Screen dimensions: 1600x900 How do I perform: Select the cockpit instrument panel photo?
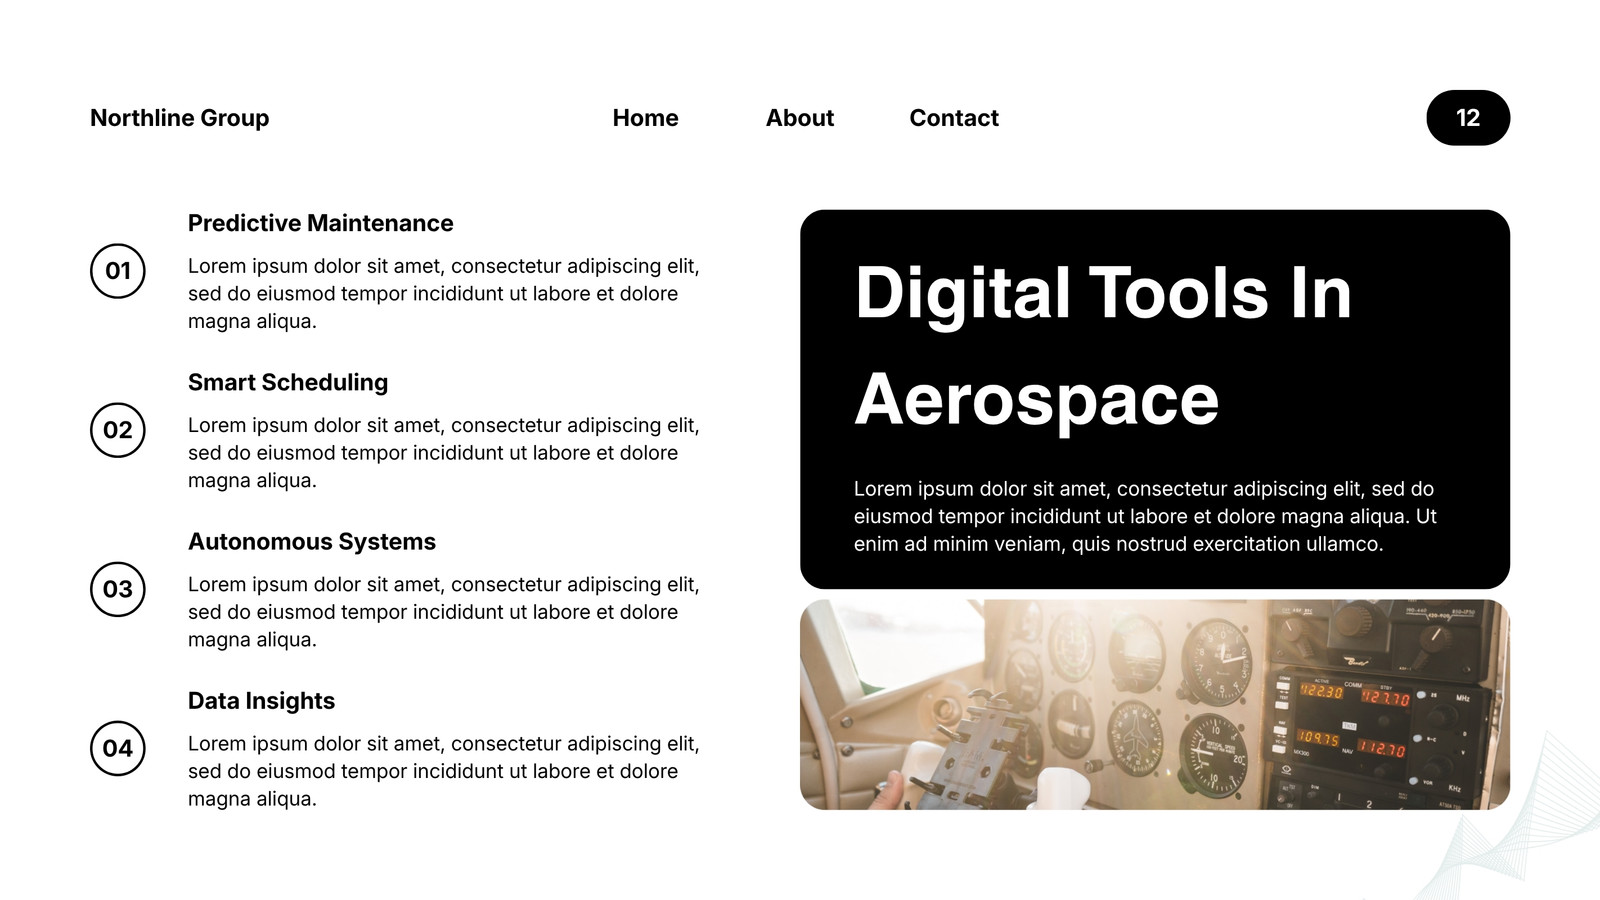click(x=1155, y=705)
